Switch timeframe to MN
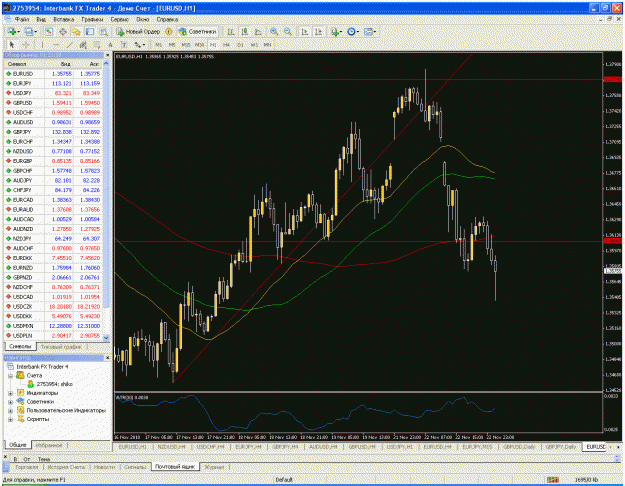625x486 pixels. pyautogui.click(x=267, y=45)
